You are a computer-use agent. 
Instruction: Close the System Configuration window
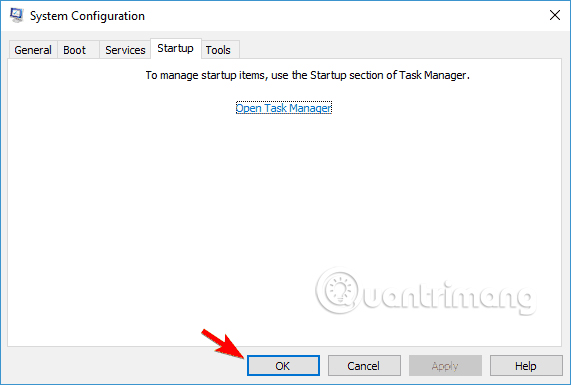tap(555, 15)
